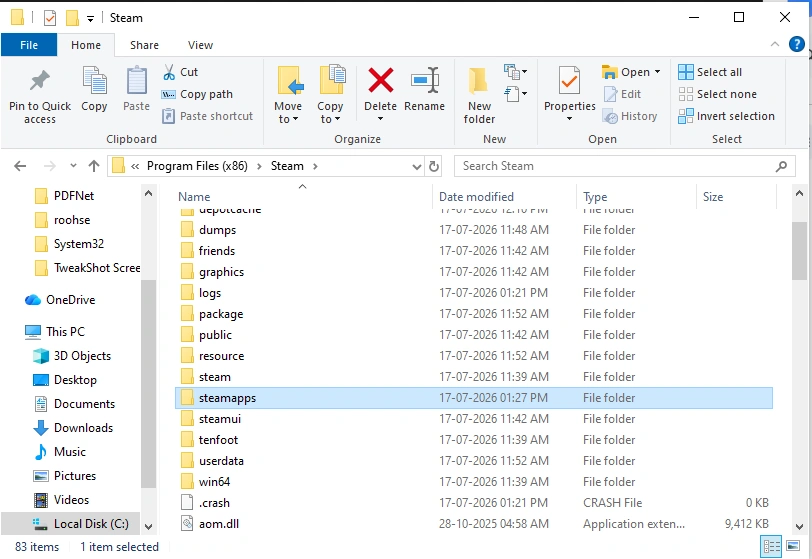Expand address bar previous locations dropdown
This screenshot has height=559, width=812.
(x=416, y=166)
